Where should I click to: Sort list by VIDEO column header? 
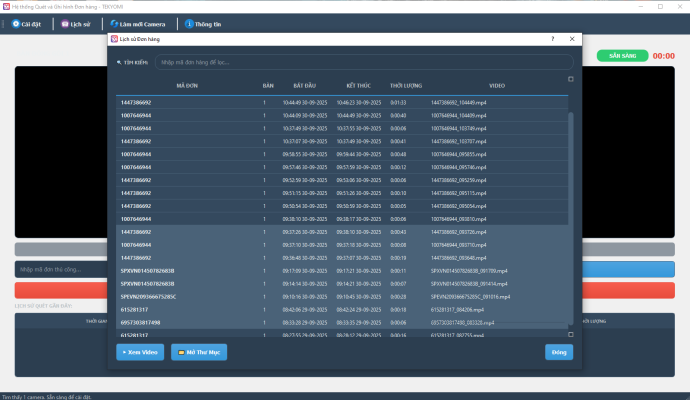pos(497,86)
